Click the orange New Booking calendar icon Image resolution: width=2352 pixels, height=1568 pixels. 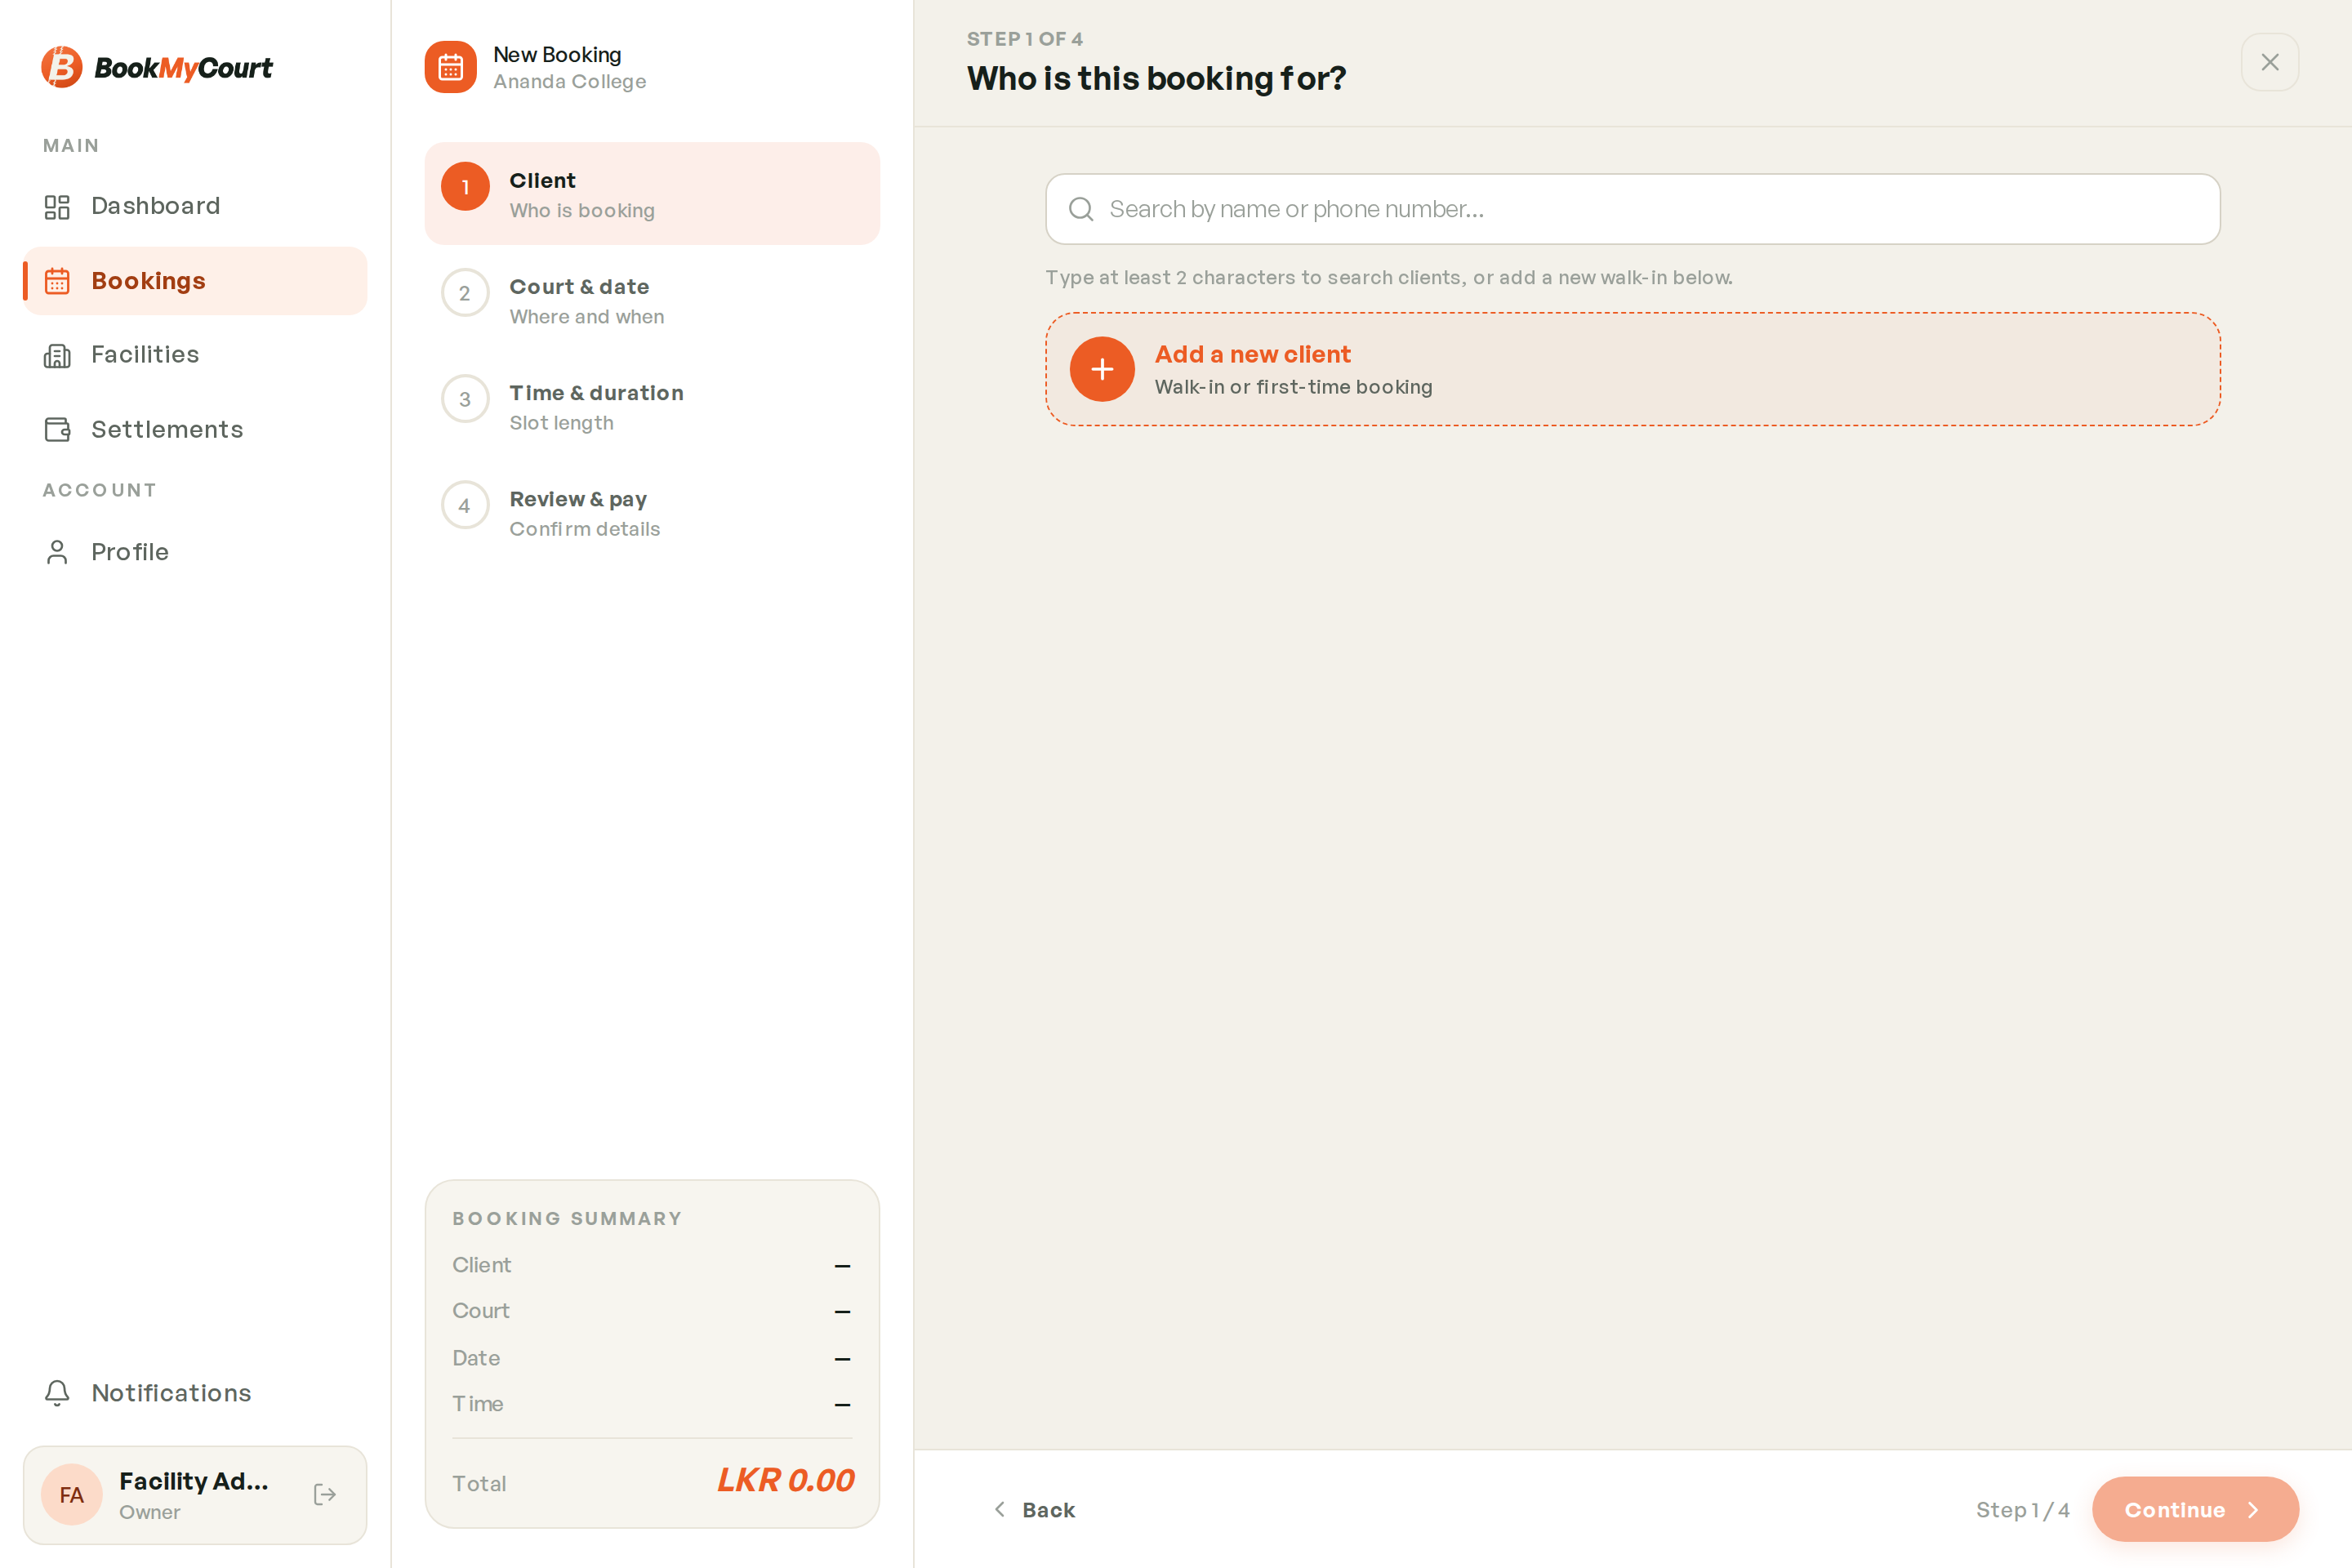click(x=450, y=67)
